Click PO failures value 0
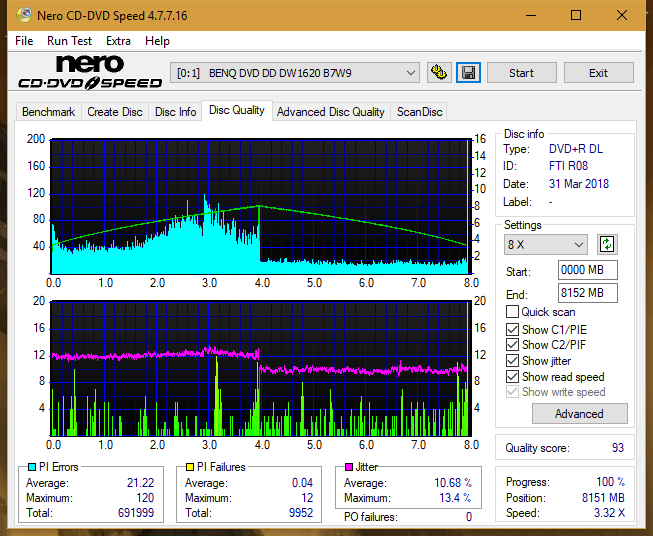This screenshot has width=653, height=536. click(469, 517)
